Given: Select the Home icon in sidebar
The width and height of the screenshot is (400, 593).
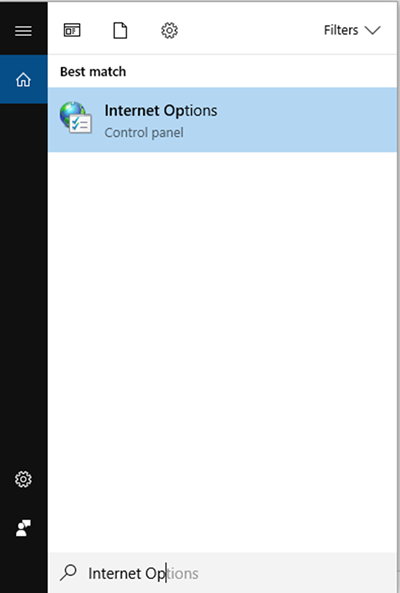Looking at the screenshot, I should (23, 79).
